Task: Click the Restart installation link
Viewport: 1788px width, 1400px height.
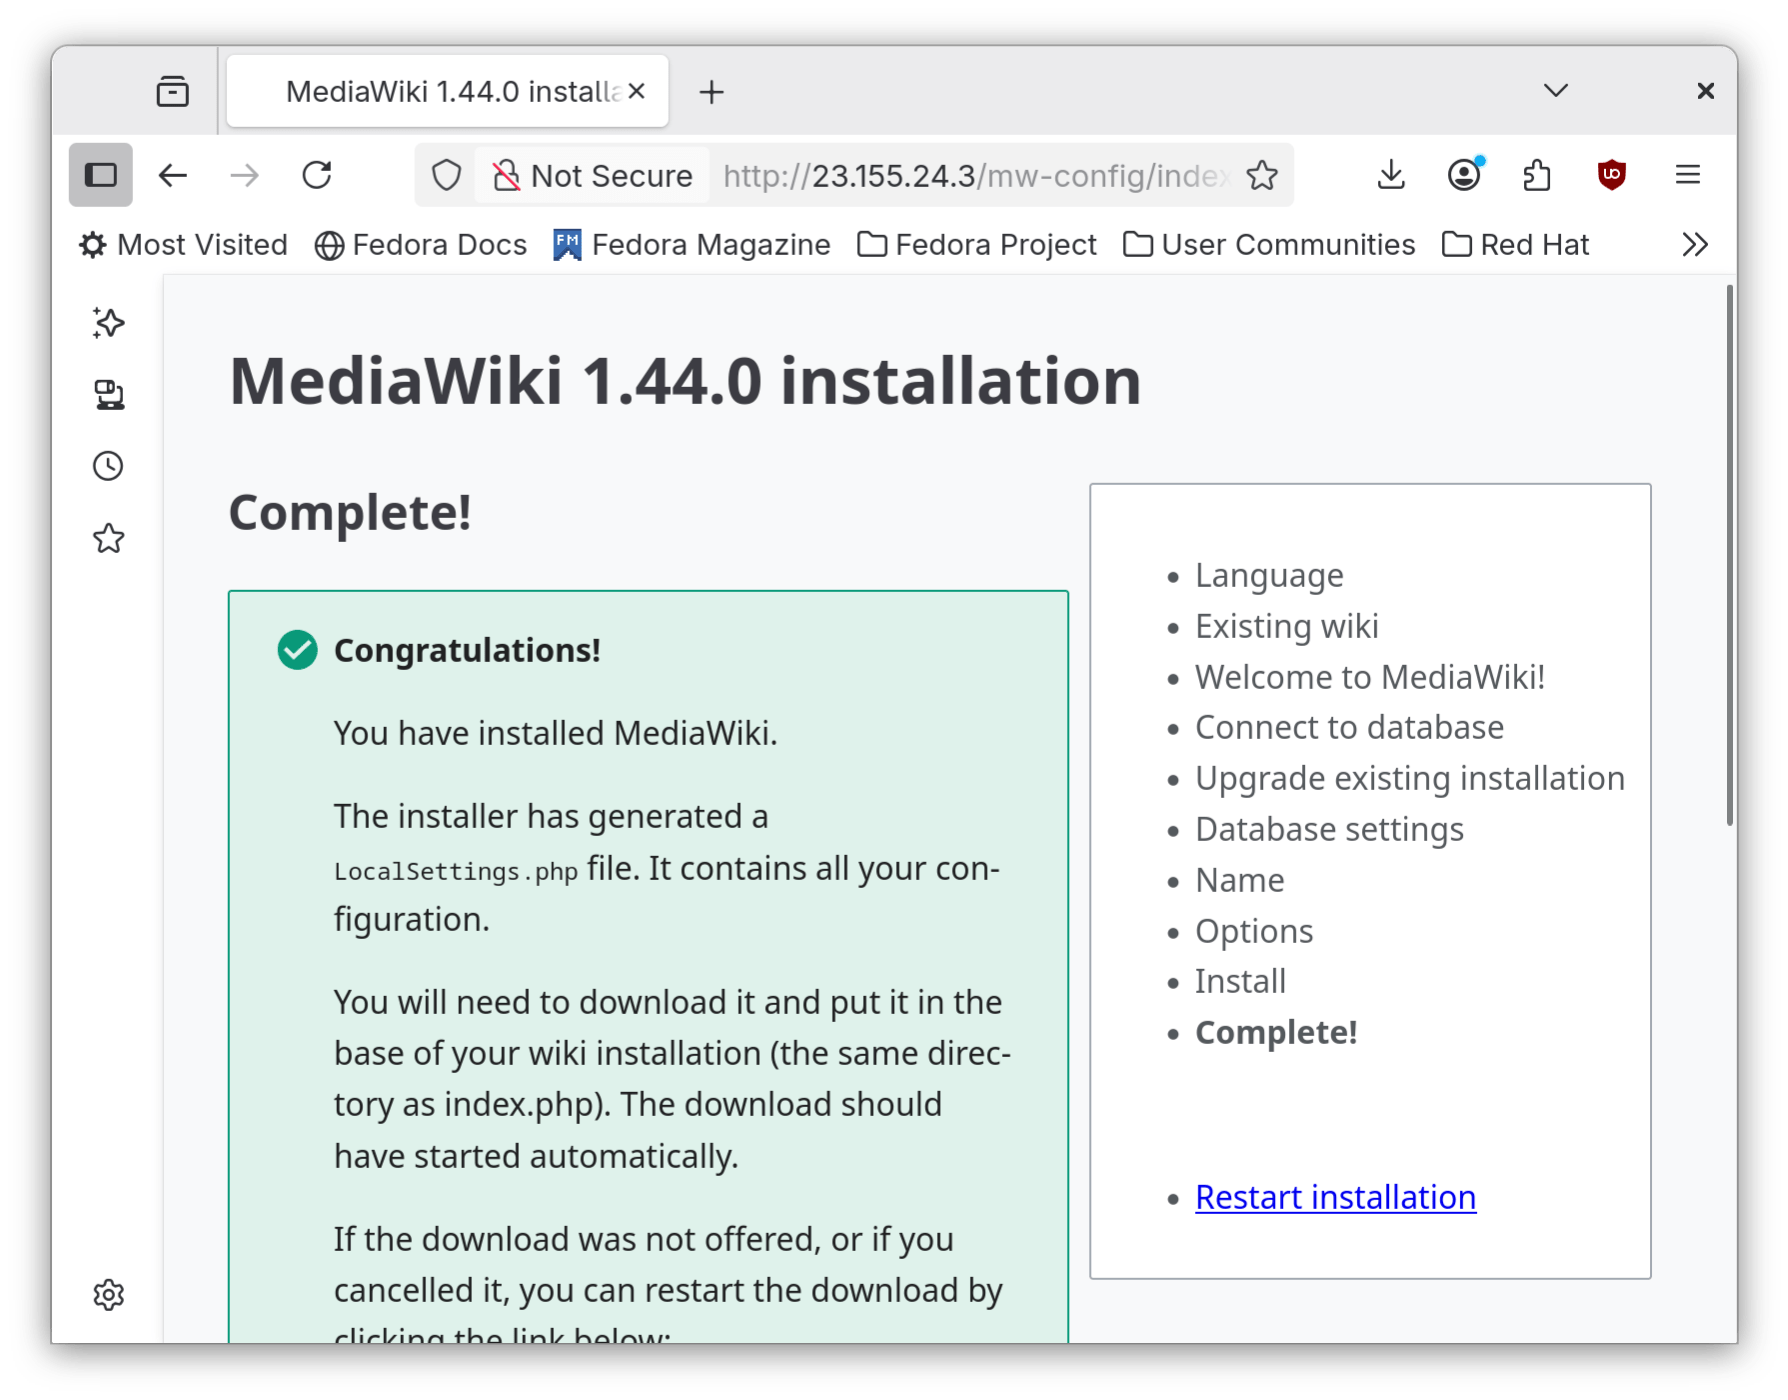Action: click(1334, 1197)
